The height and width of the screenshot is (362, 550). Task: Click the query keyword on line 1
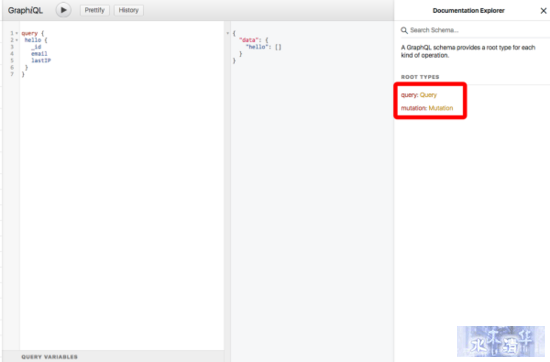[29, 33]
